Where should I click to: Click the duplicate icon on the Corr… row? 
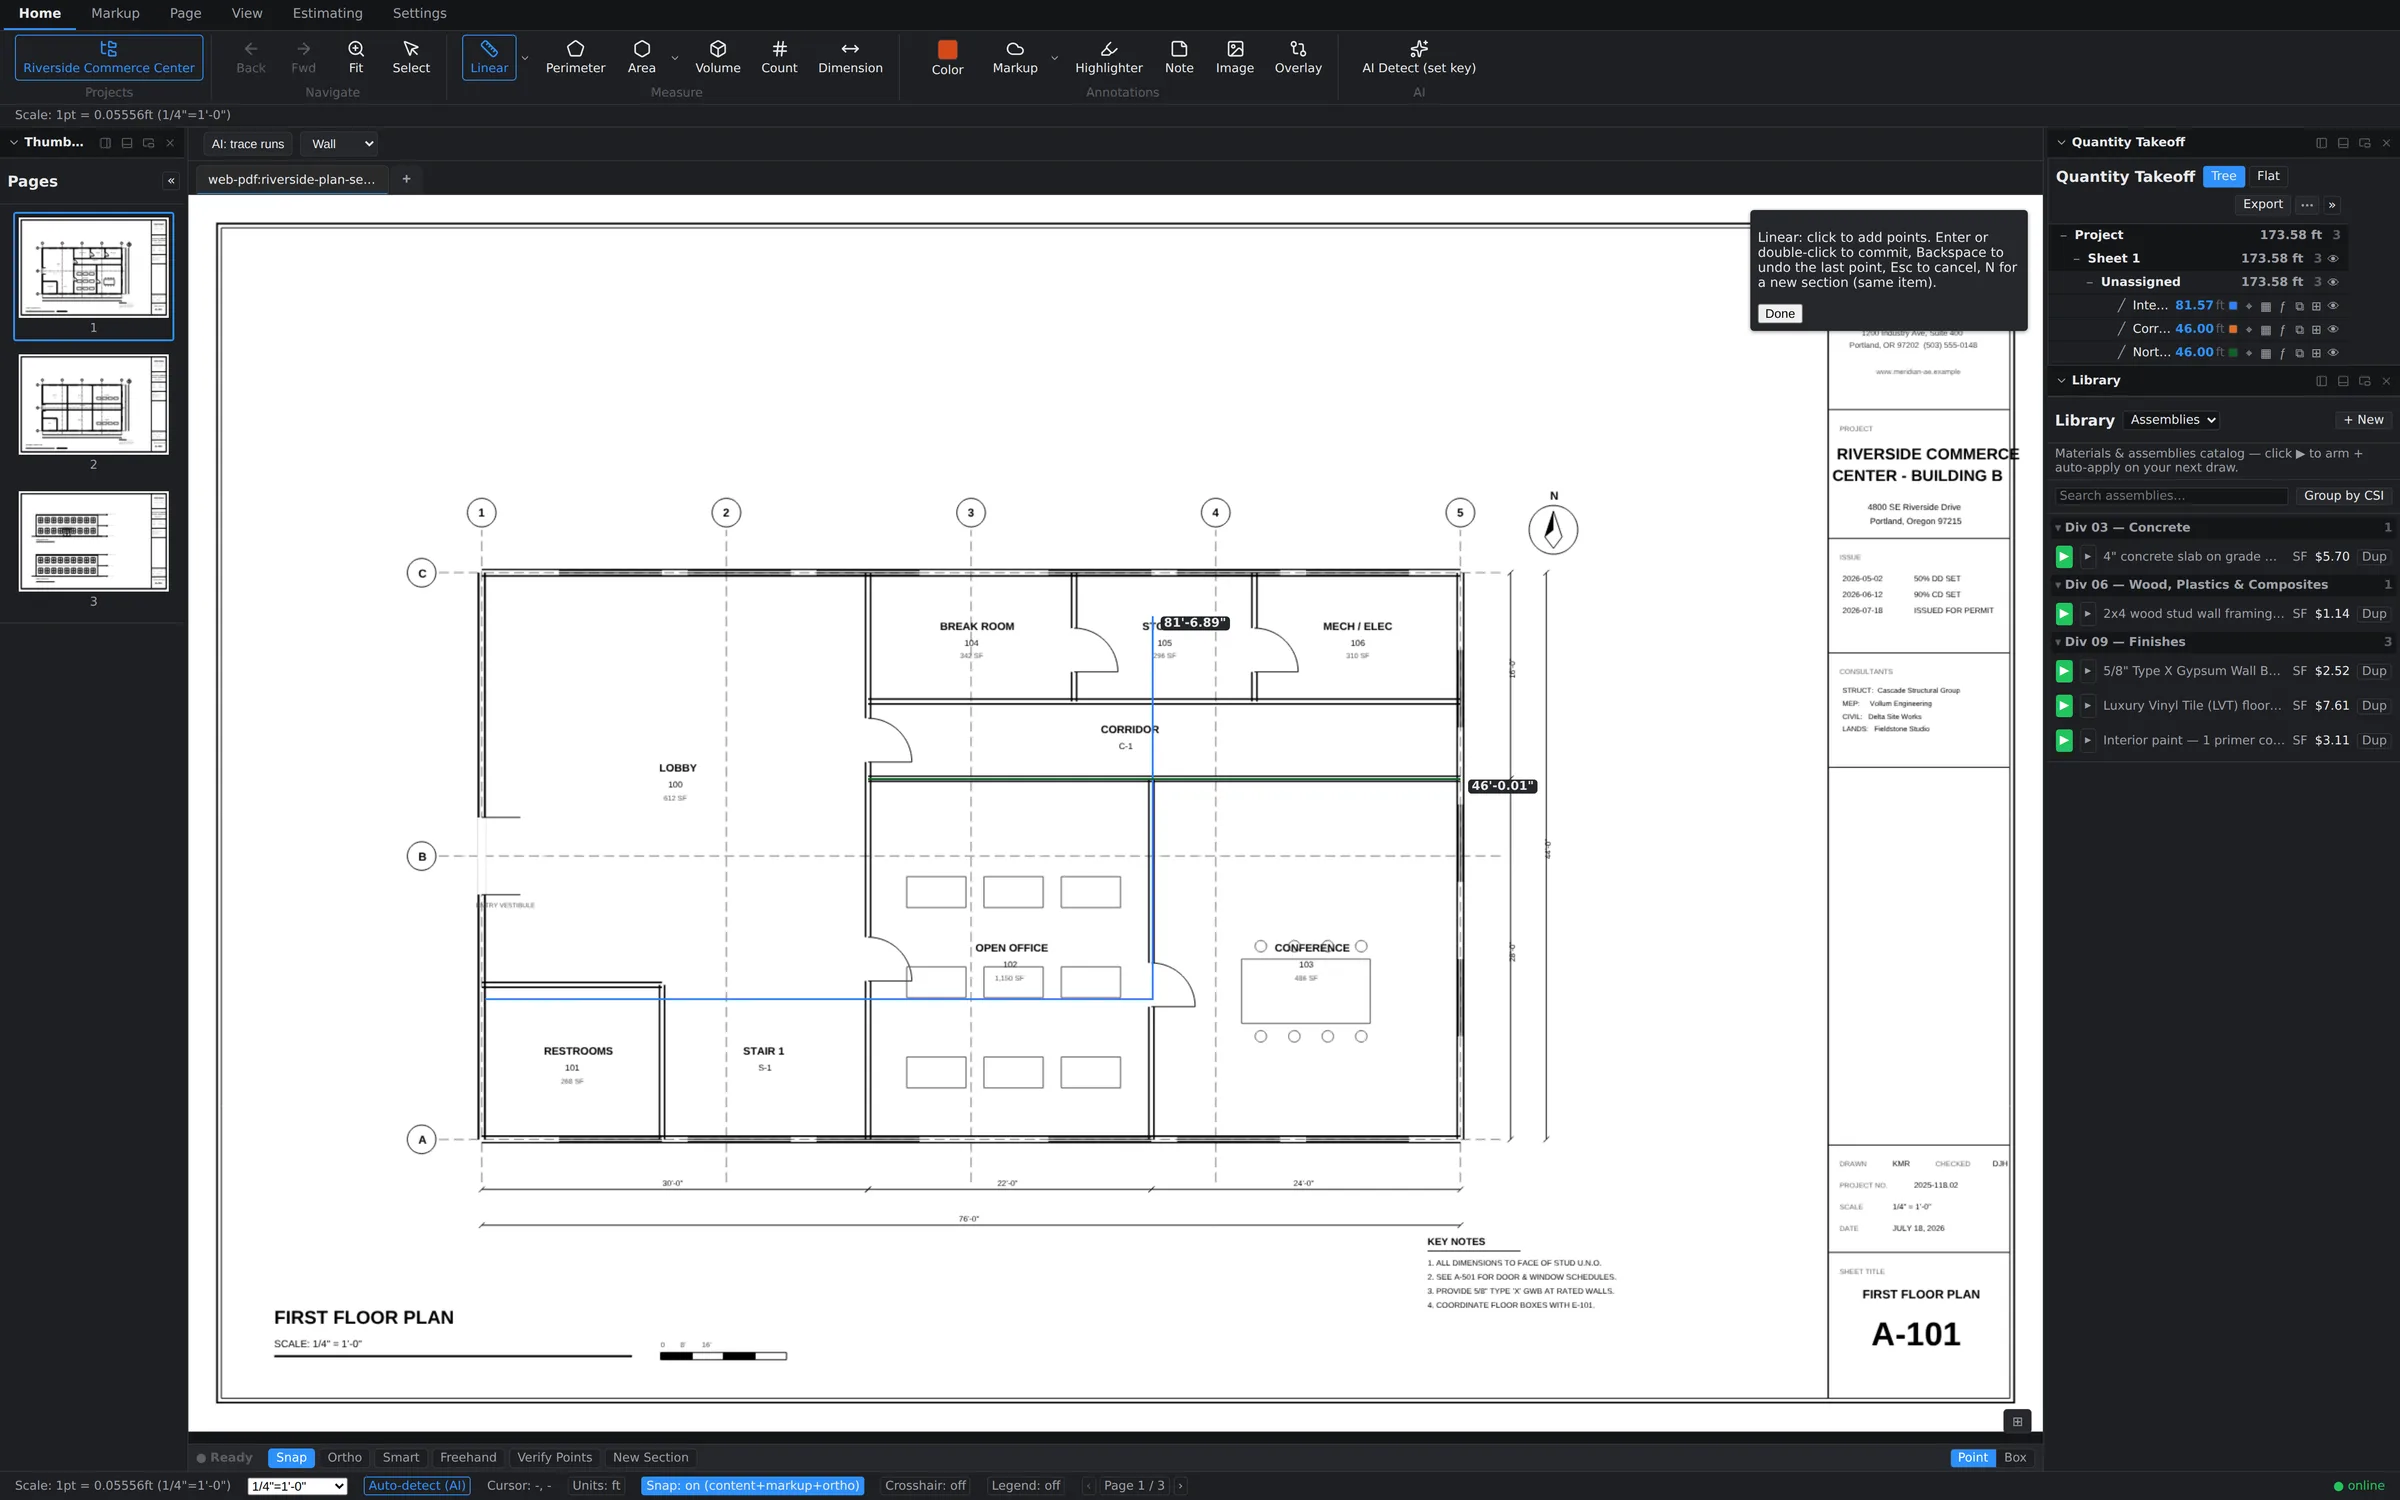[2299, 329]
